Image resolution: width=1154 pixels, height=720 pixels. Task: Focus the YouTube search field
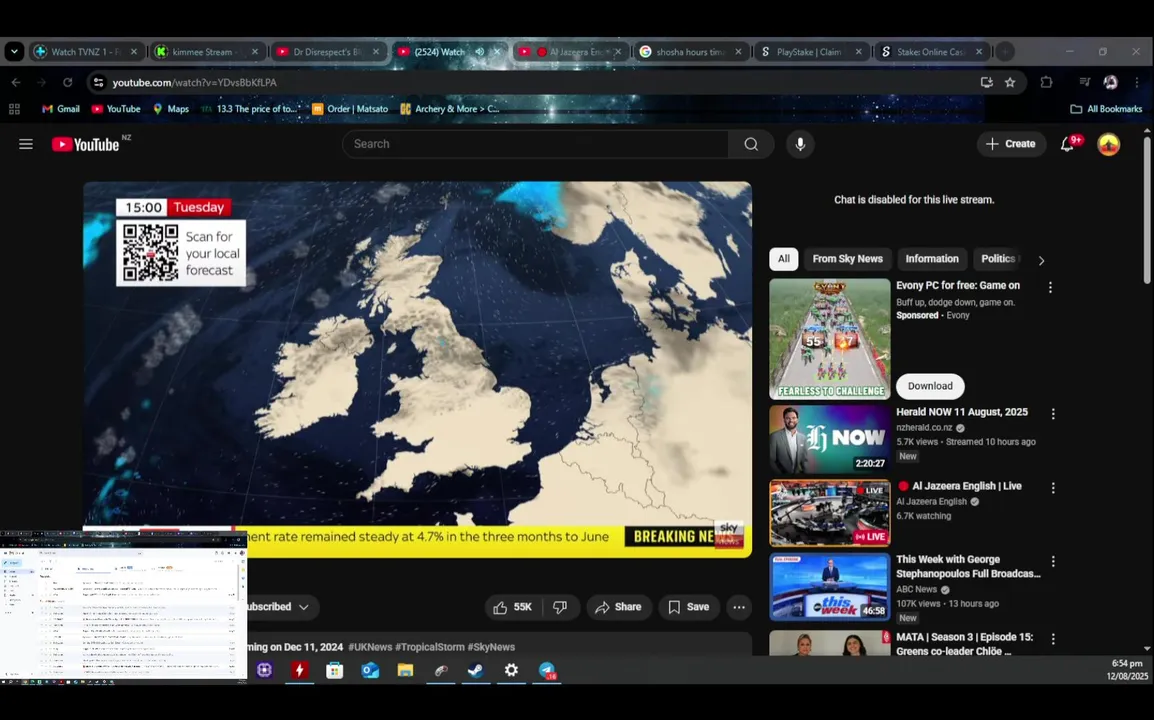pos(535,144)
